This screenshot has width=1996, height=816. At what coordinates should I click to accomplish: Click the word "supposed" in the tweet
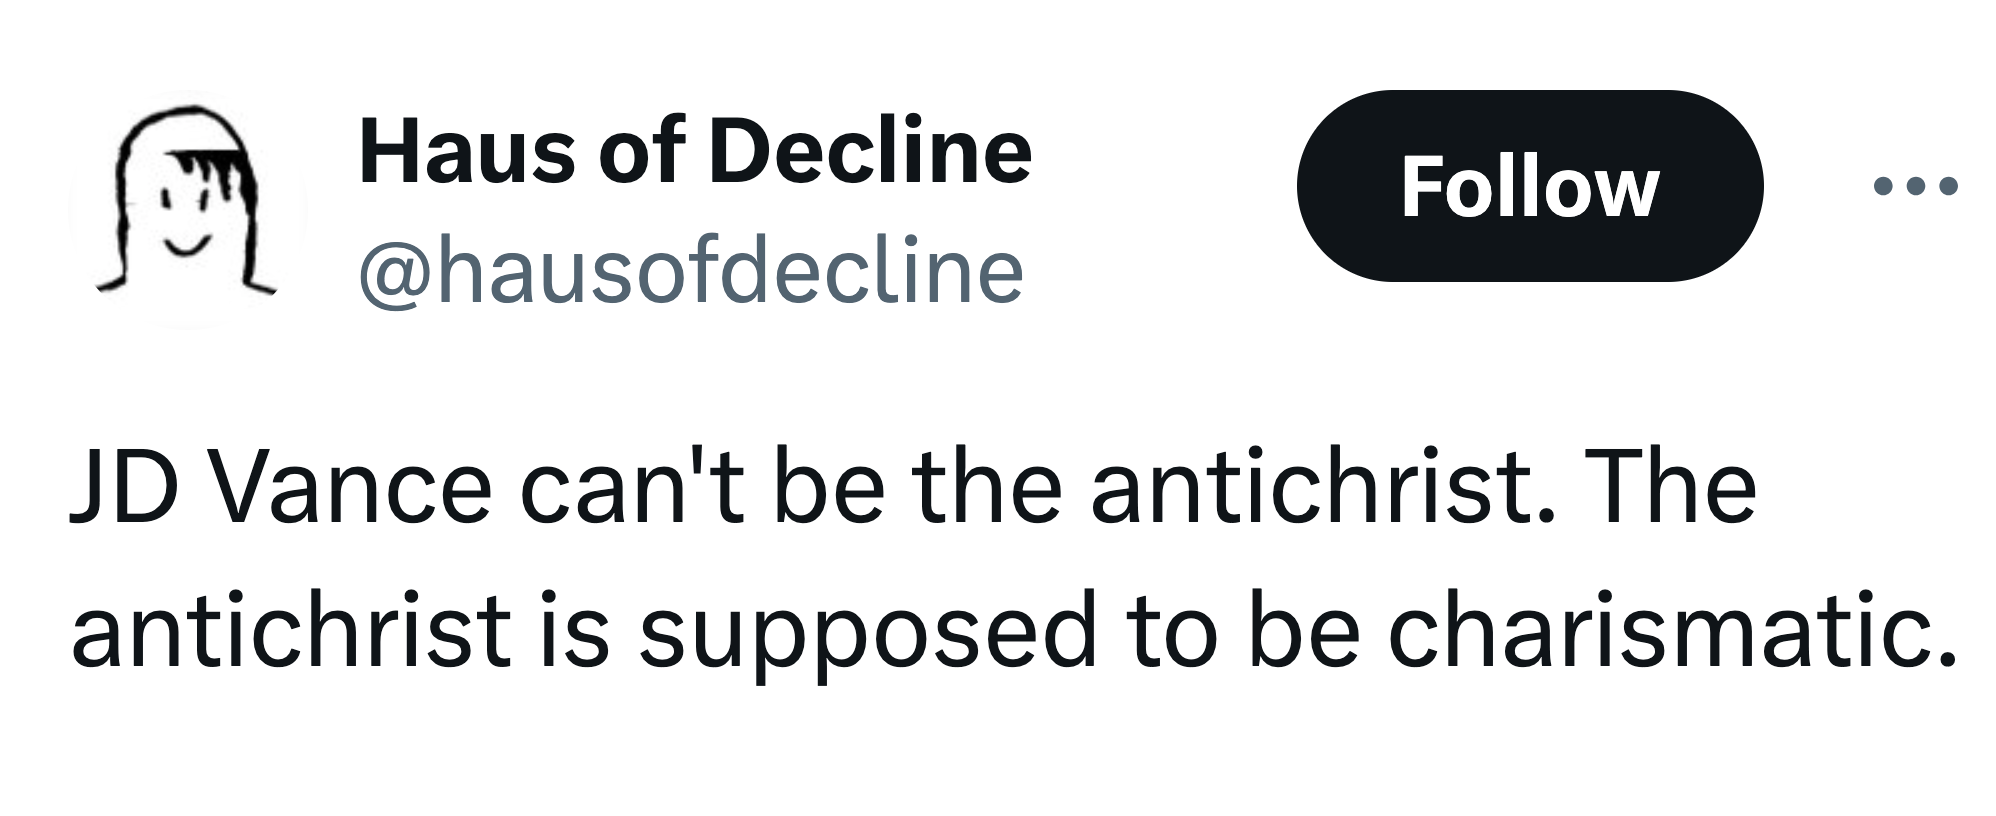click(868, 636)
